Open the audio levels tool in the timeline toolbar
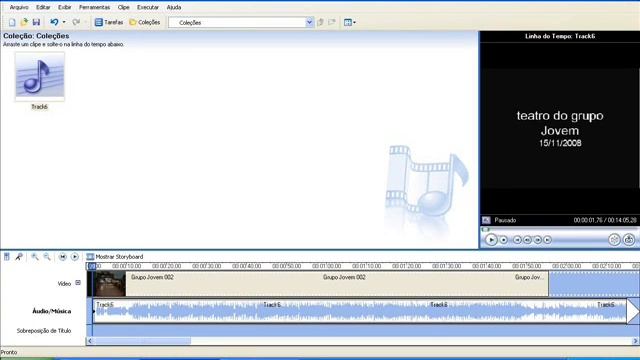This screenshot has width=640, height=360. coord(7,257)
